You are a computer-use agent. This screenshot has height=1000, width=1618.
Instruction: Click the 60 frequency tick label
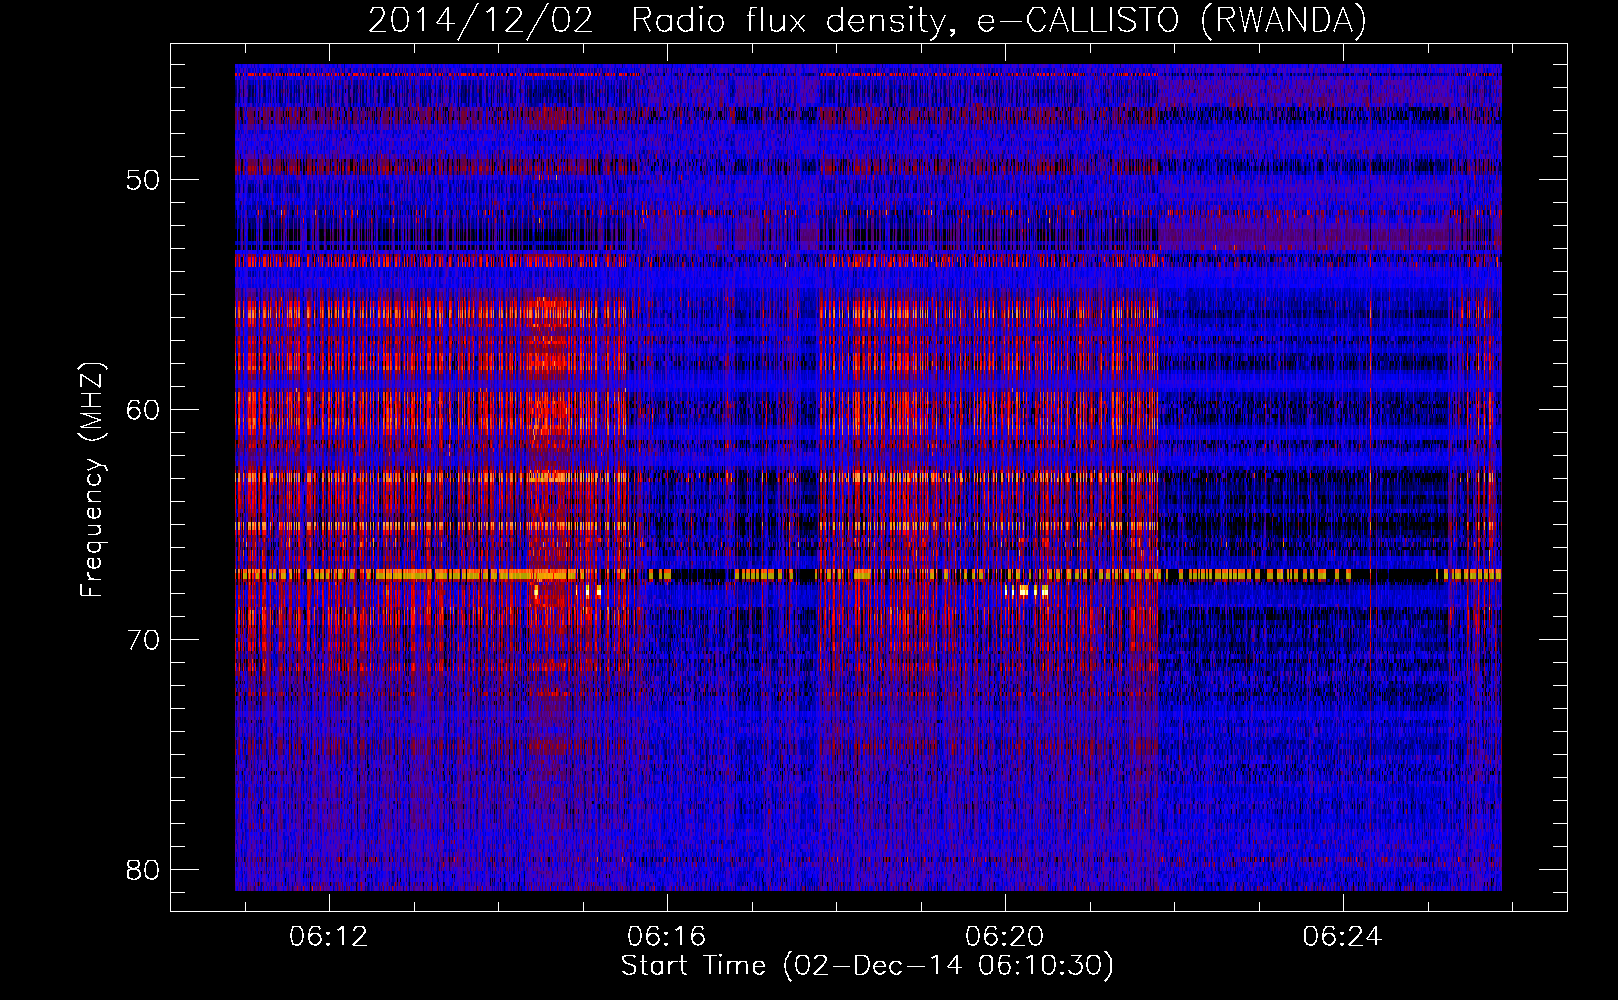point(143,410)
